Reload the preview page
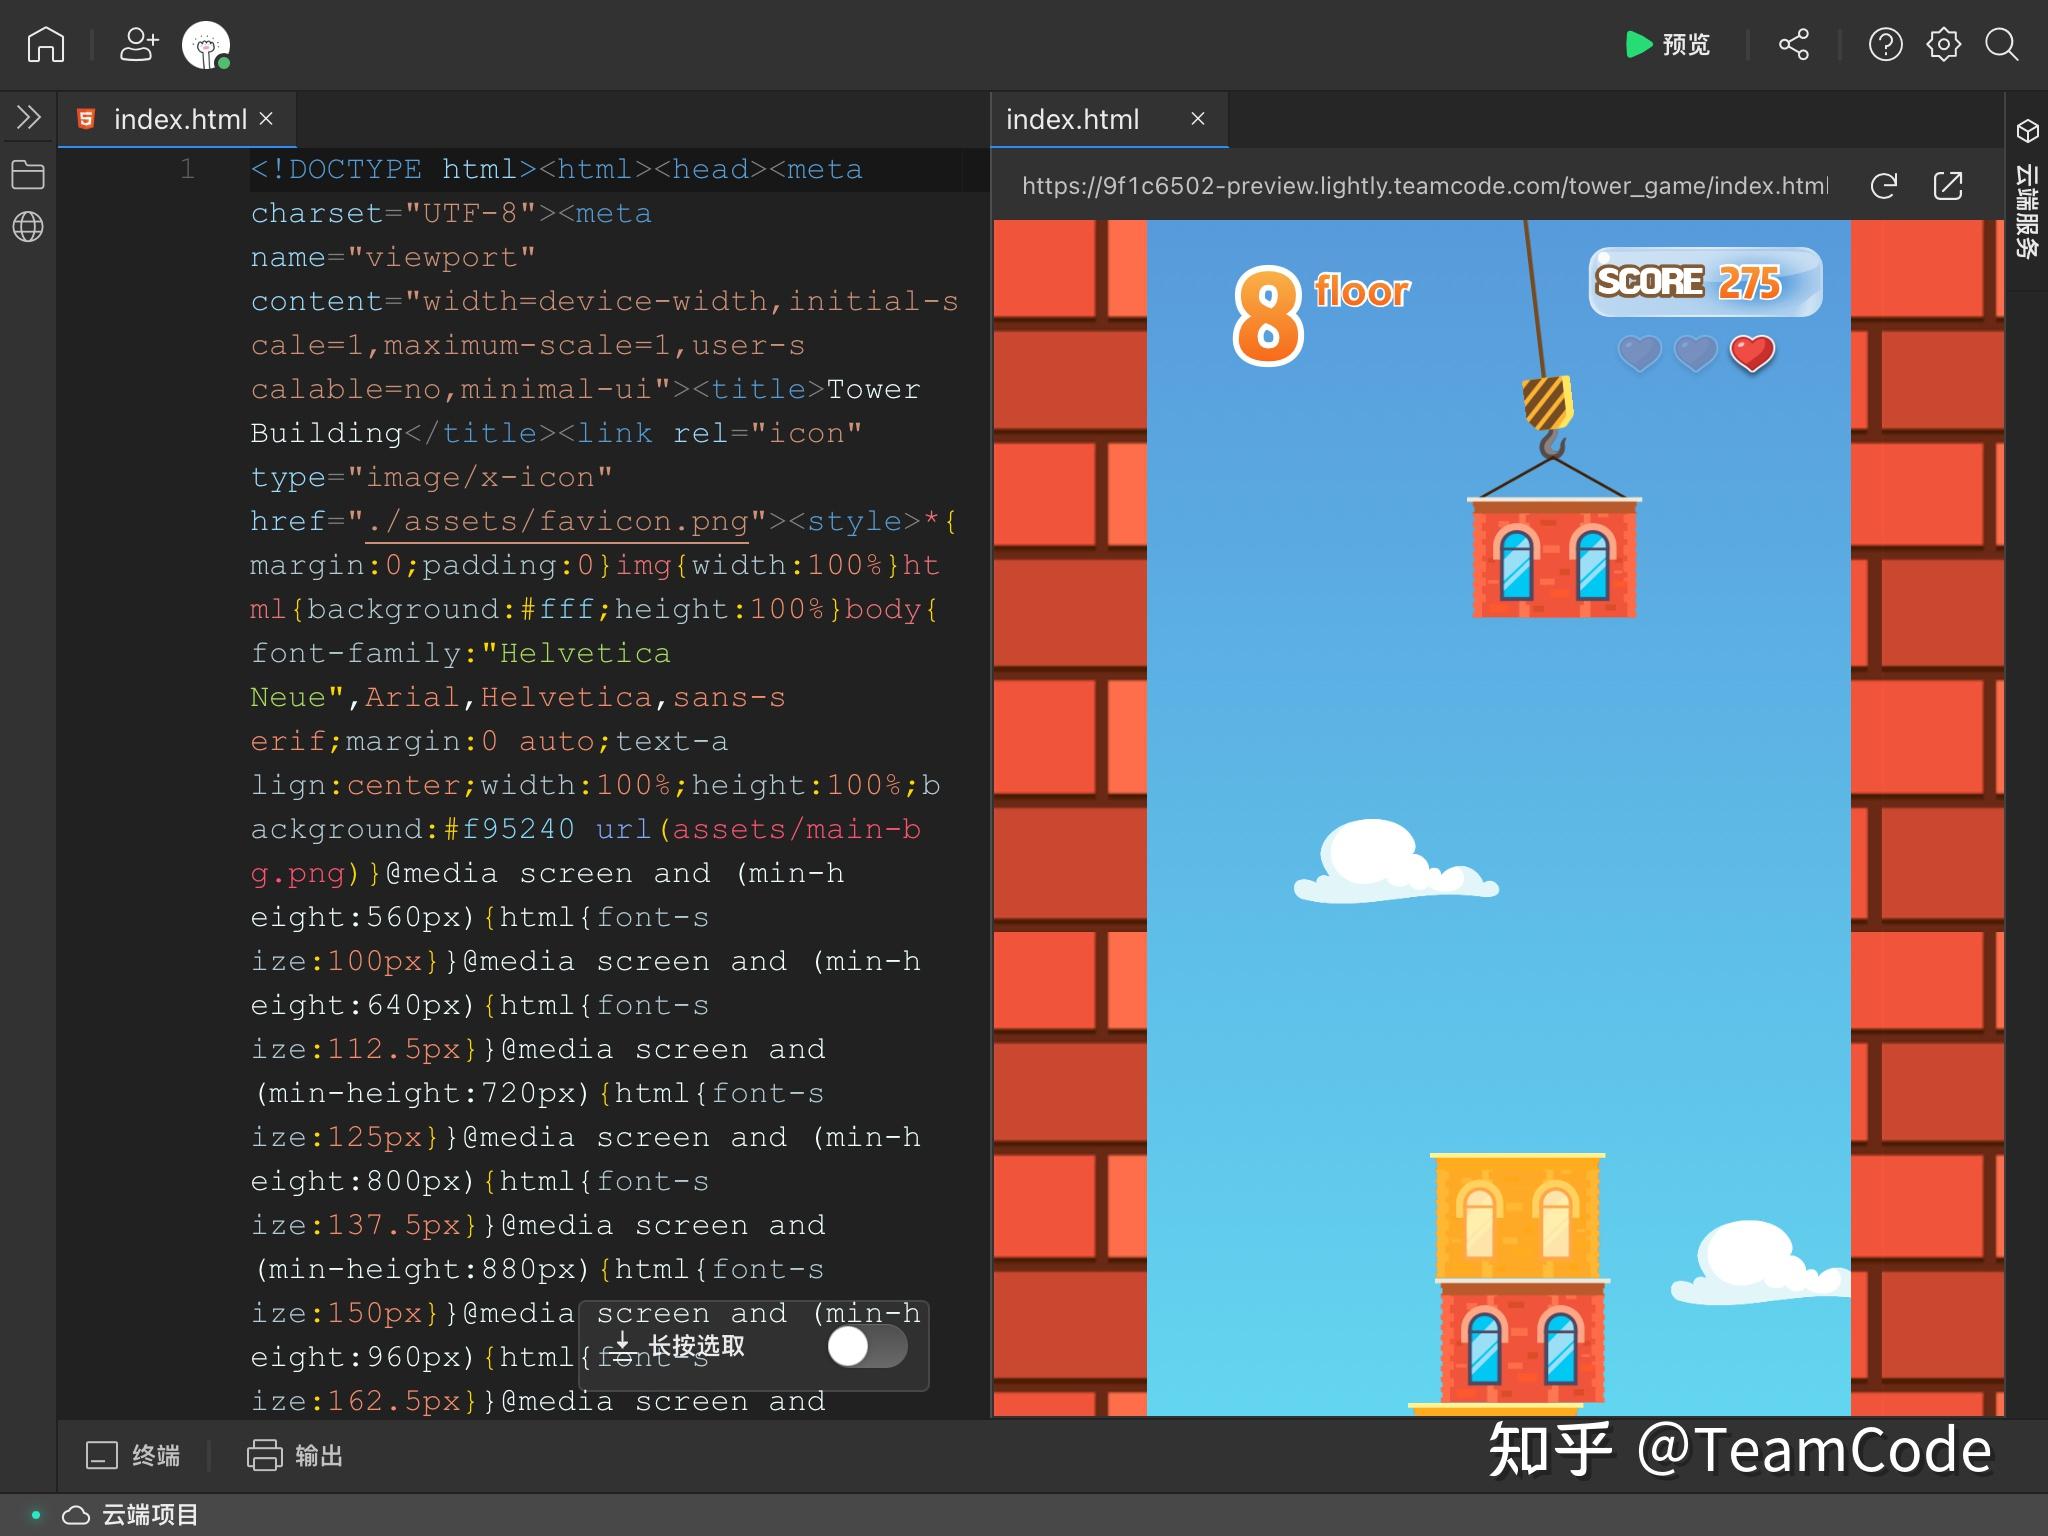Image resolution: width=2048 pixels, height=1536 pixels. point(1884,186)
